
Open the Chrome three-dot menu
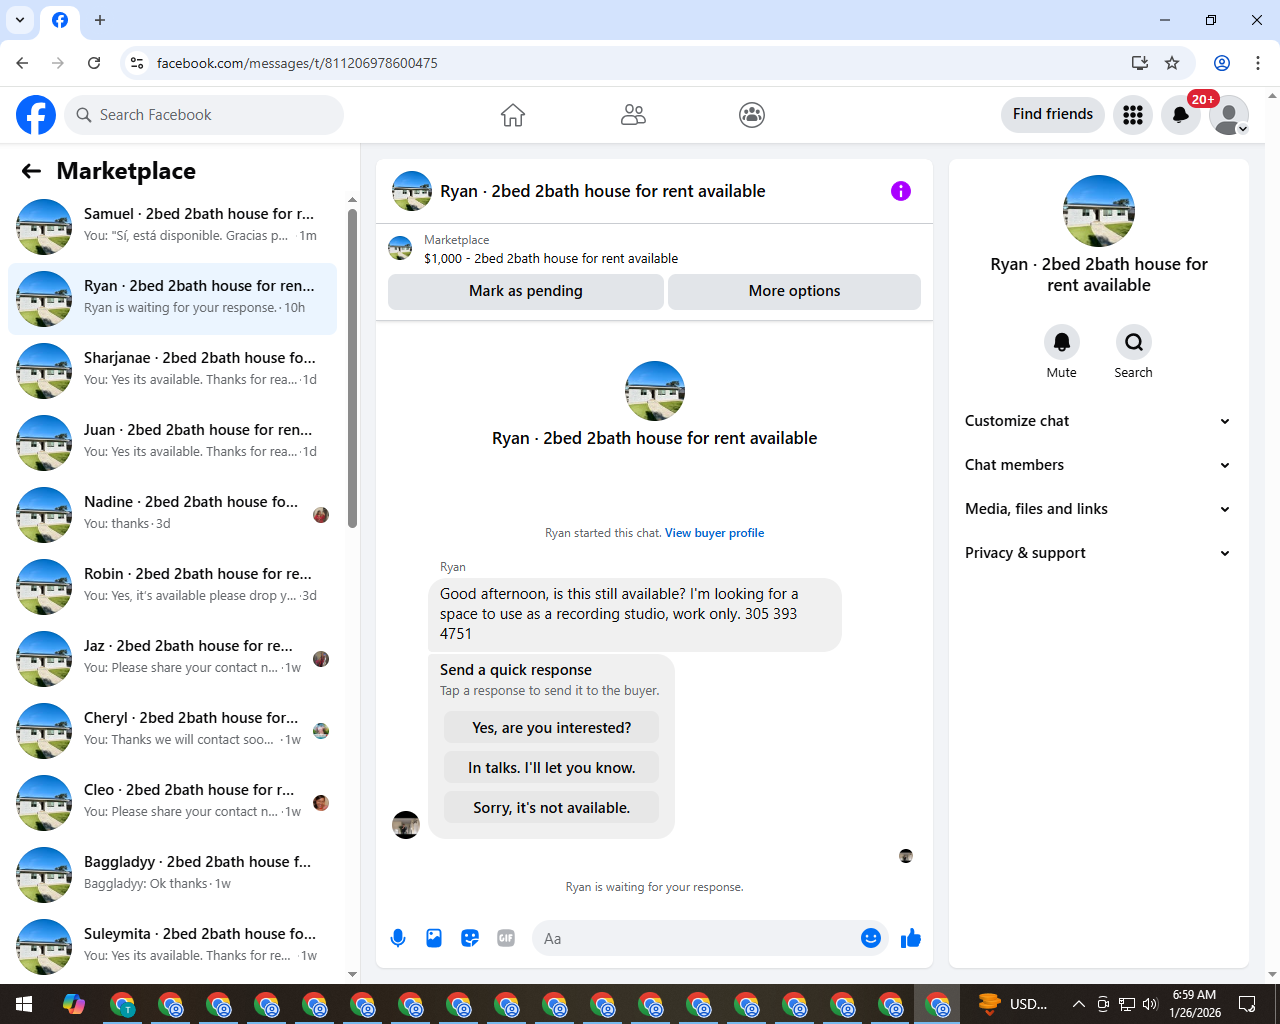(1258, 63)
